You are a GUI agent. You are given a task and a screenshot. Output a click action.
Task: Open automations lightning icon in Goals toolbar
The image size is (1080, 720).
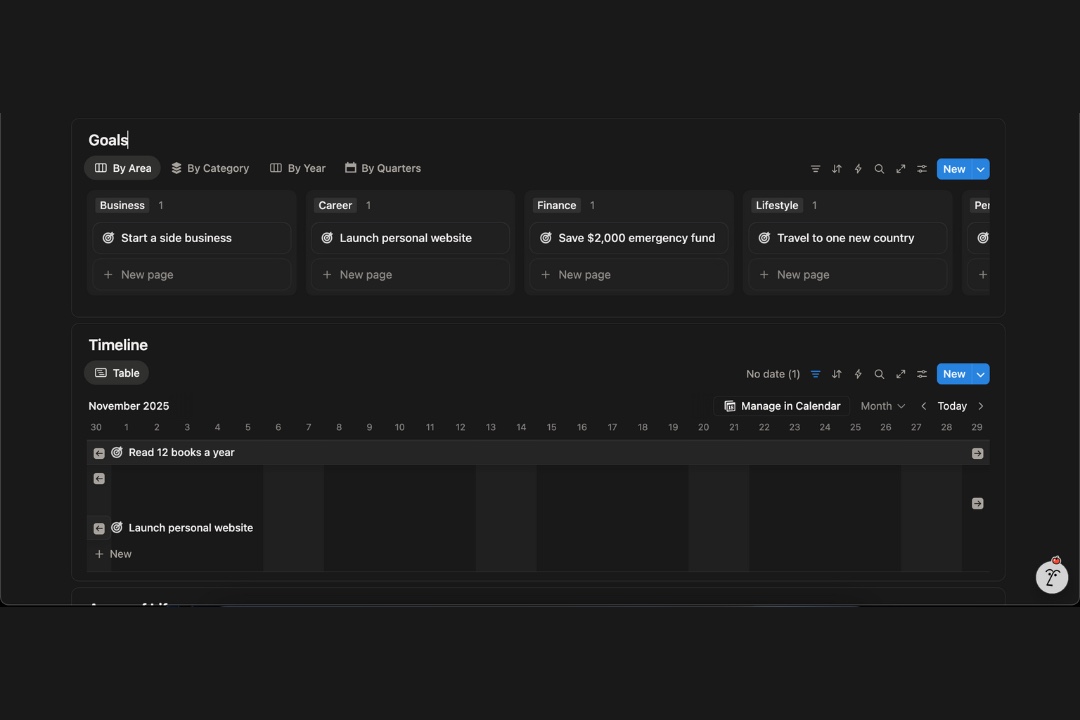coord(858,169)
